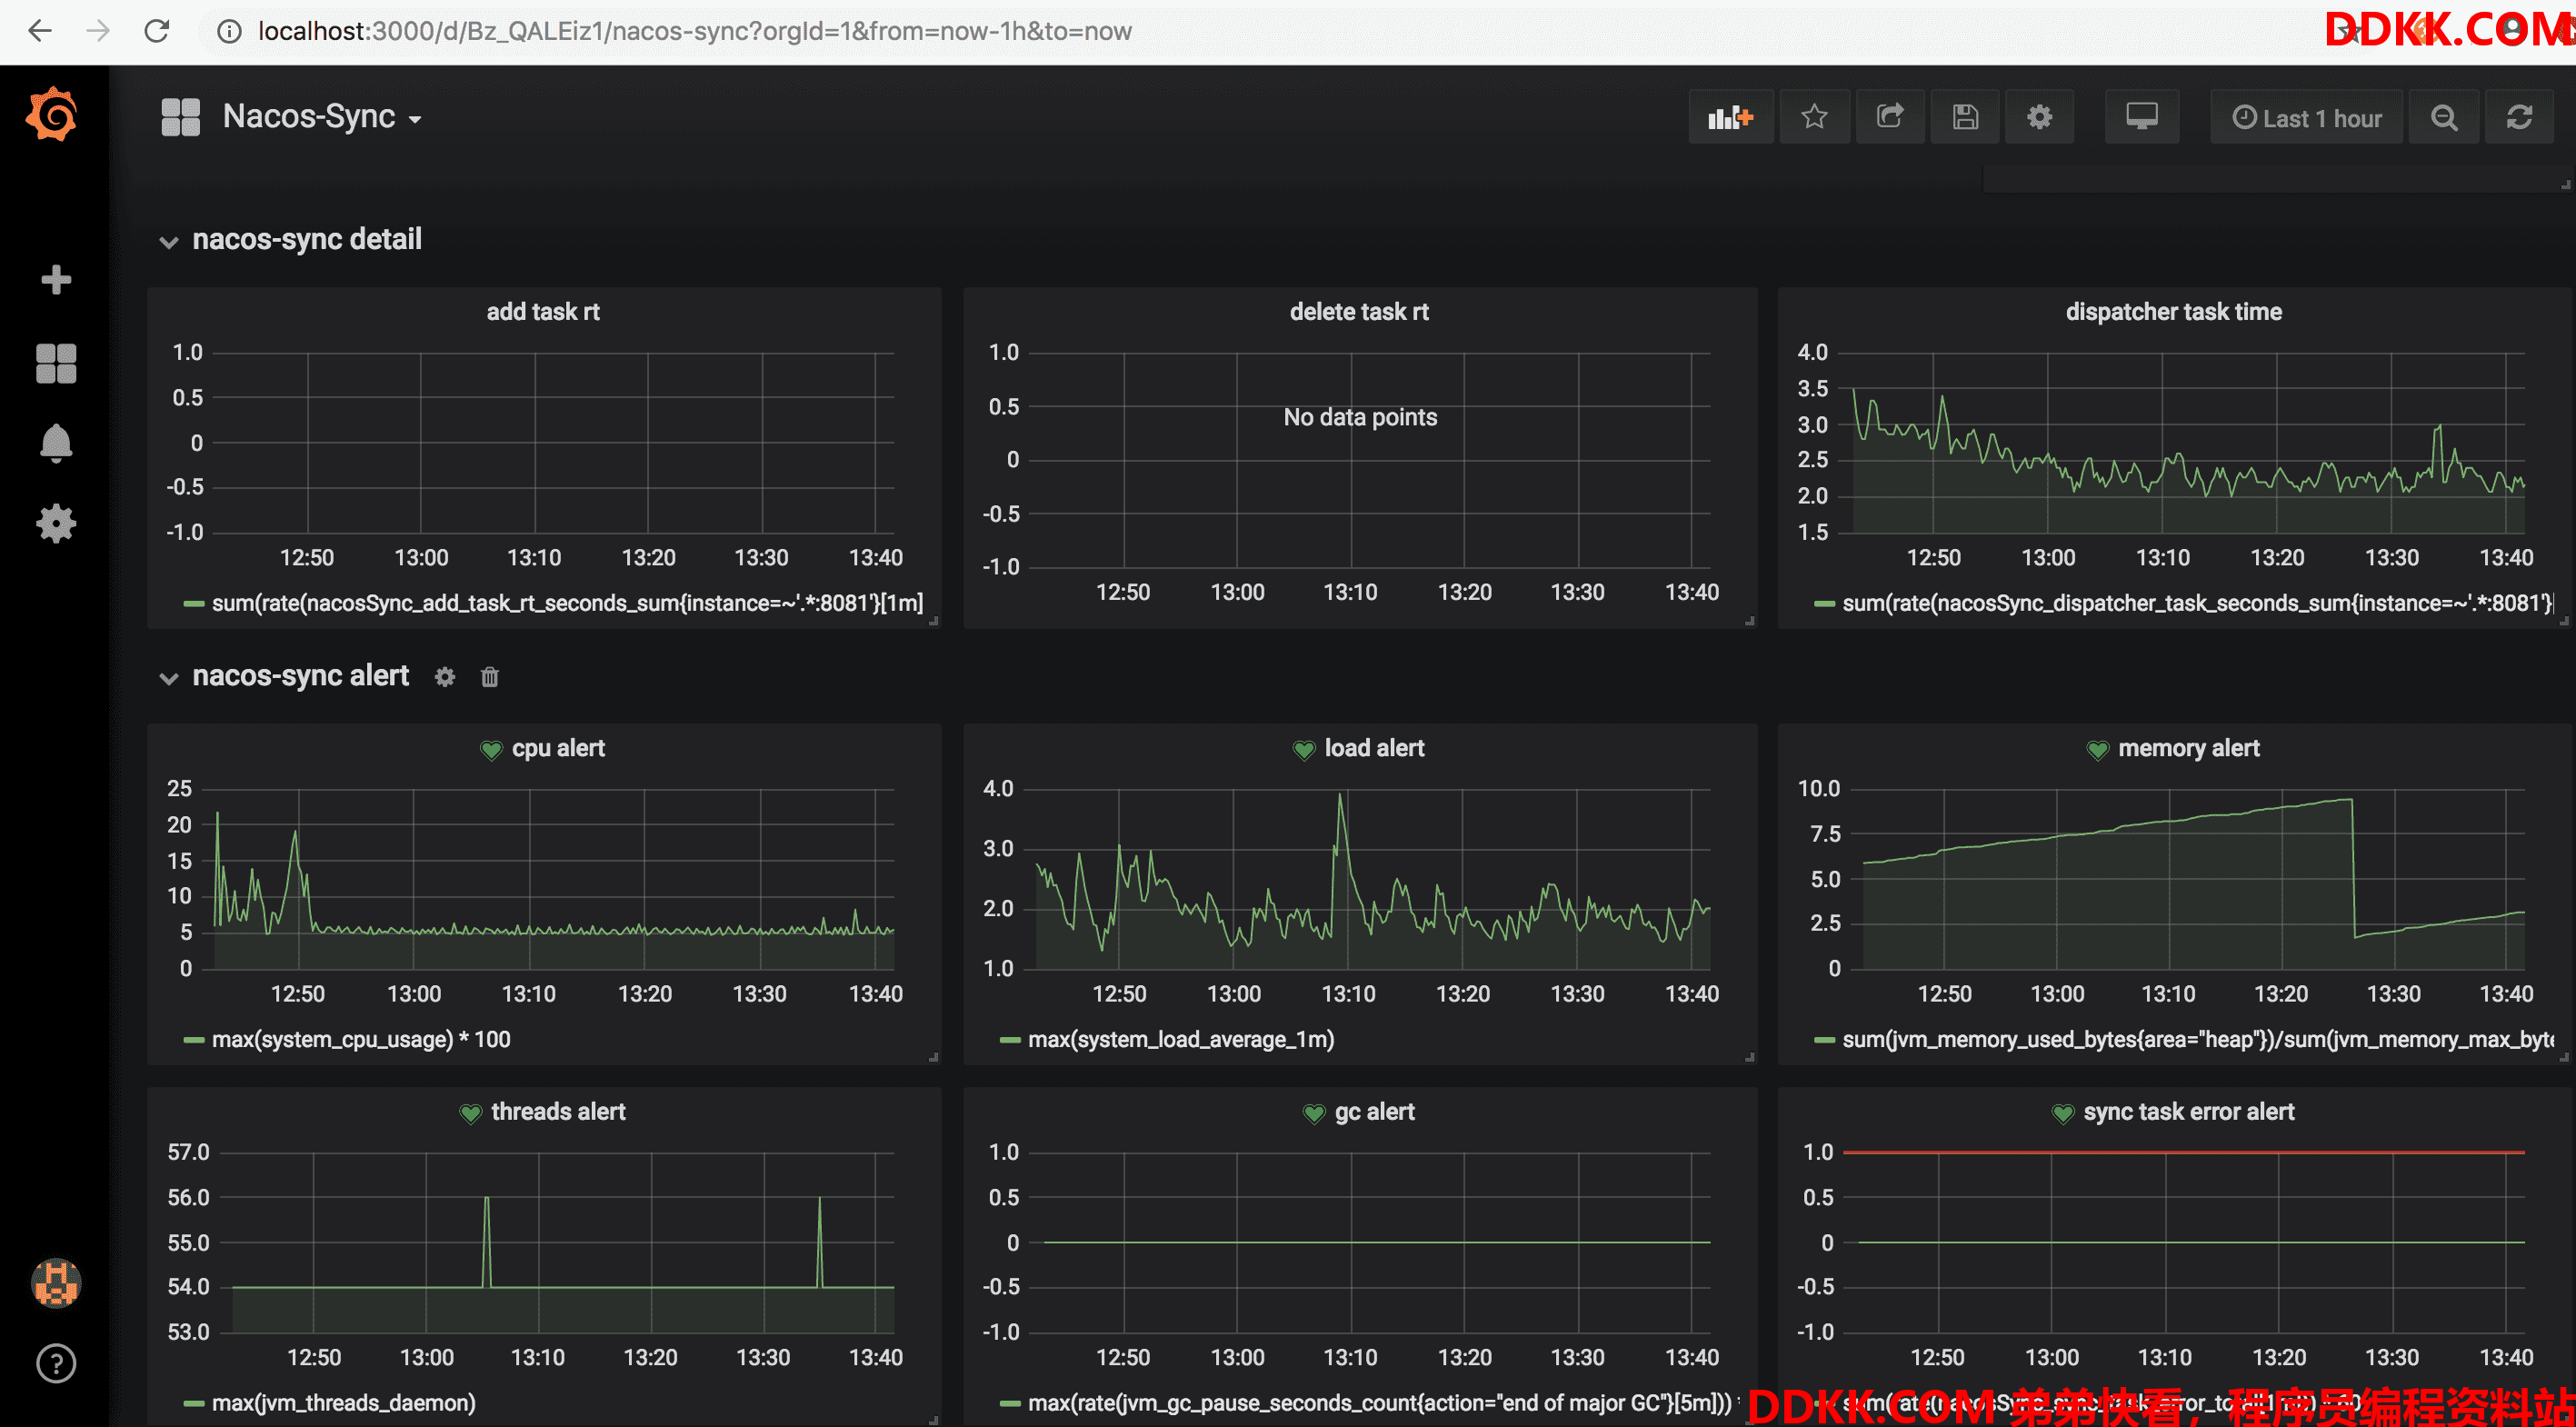Screen dimensions: 2576x1427
Task: Open the Dashboards grid icon in sidebar
Action: tap(56, 363)
